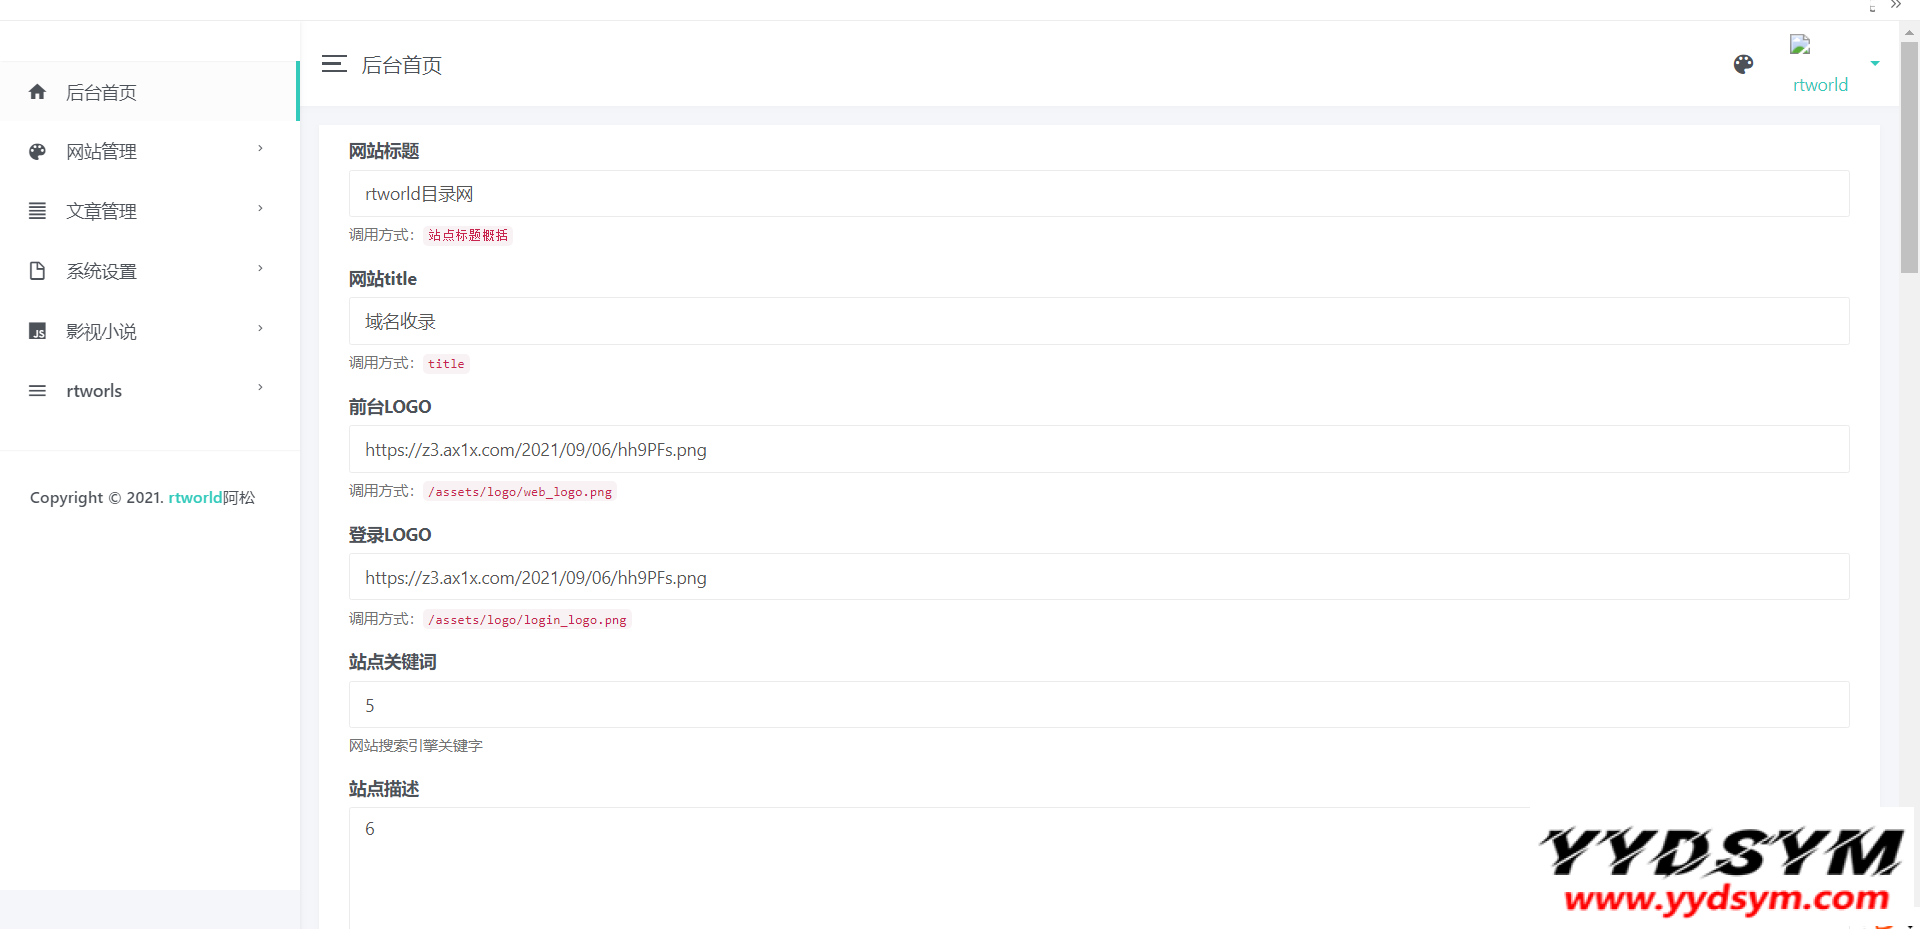
Task: Click the JS icon beside 影视小说
Action: [38, 331]
